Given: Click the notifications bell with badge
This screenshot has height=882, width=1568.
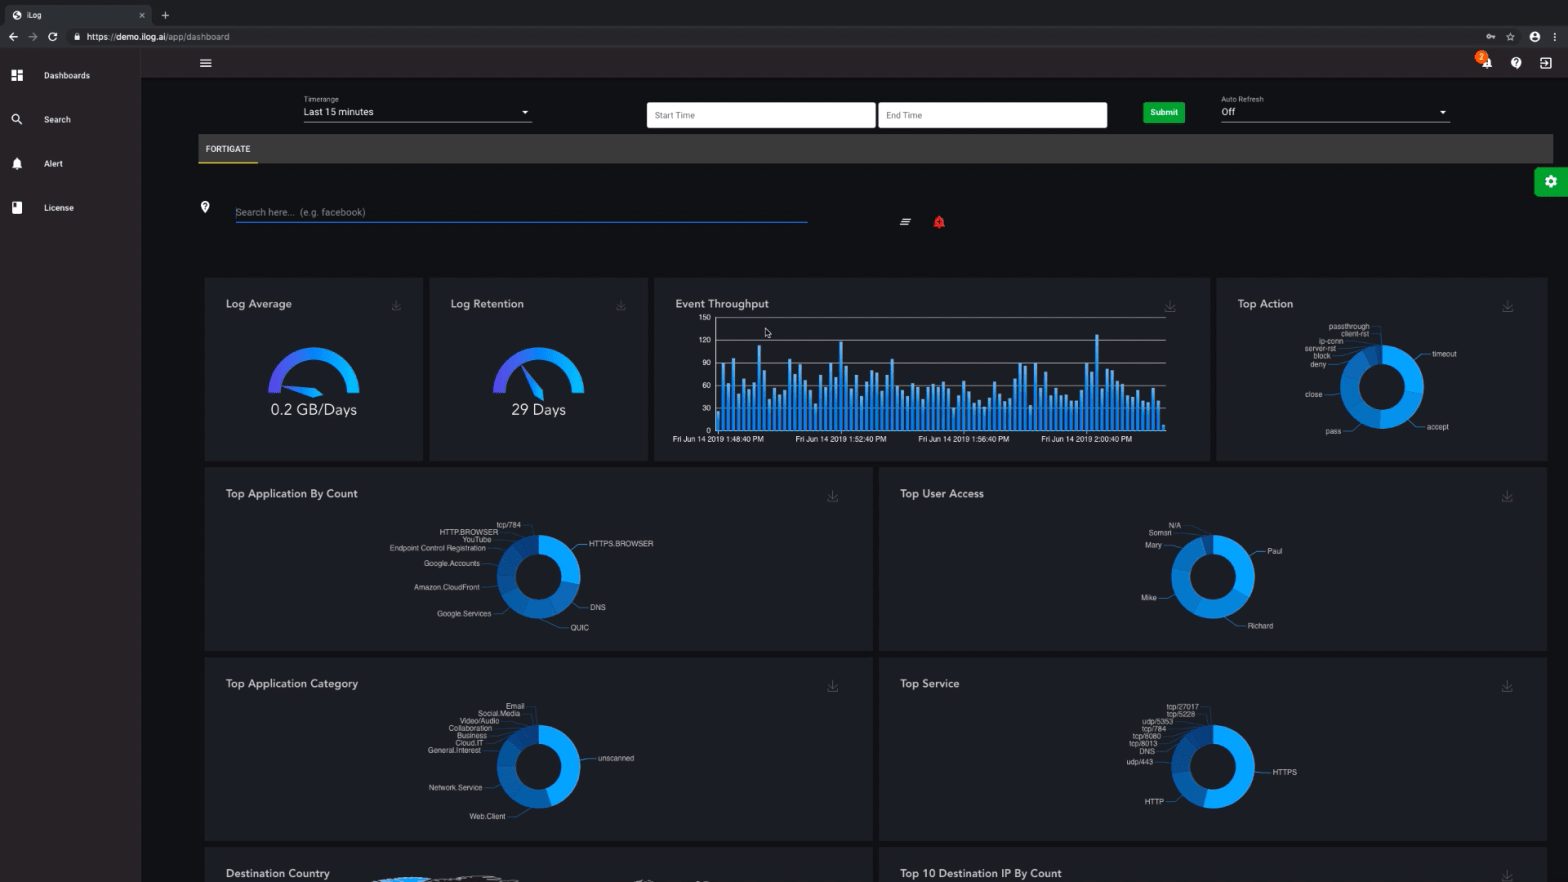Looking at the screenshot, I should 1485,61.
